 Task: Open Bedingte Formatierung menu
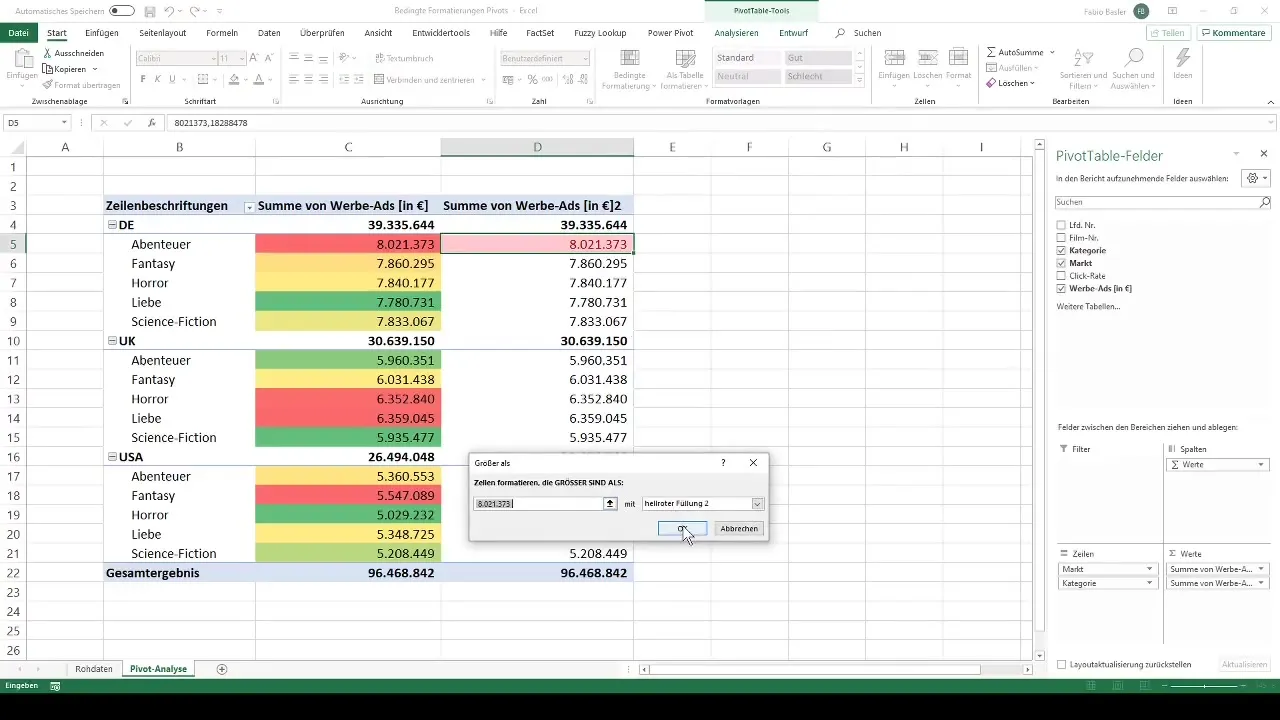[630, 70]
